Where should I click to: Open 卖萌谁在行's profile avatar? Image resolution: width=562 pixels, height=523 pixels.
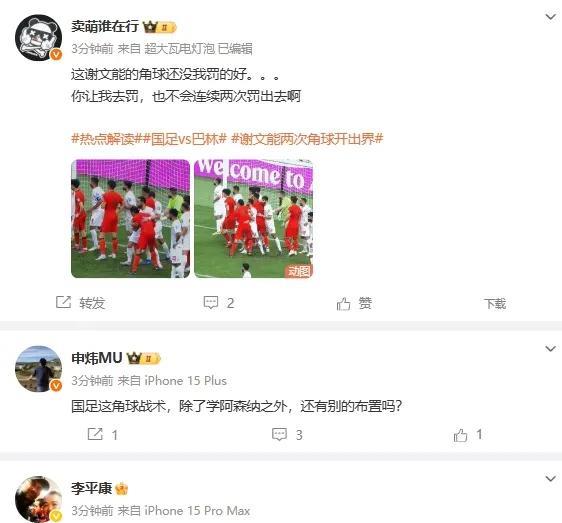click(38, 38)
